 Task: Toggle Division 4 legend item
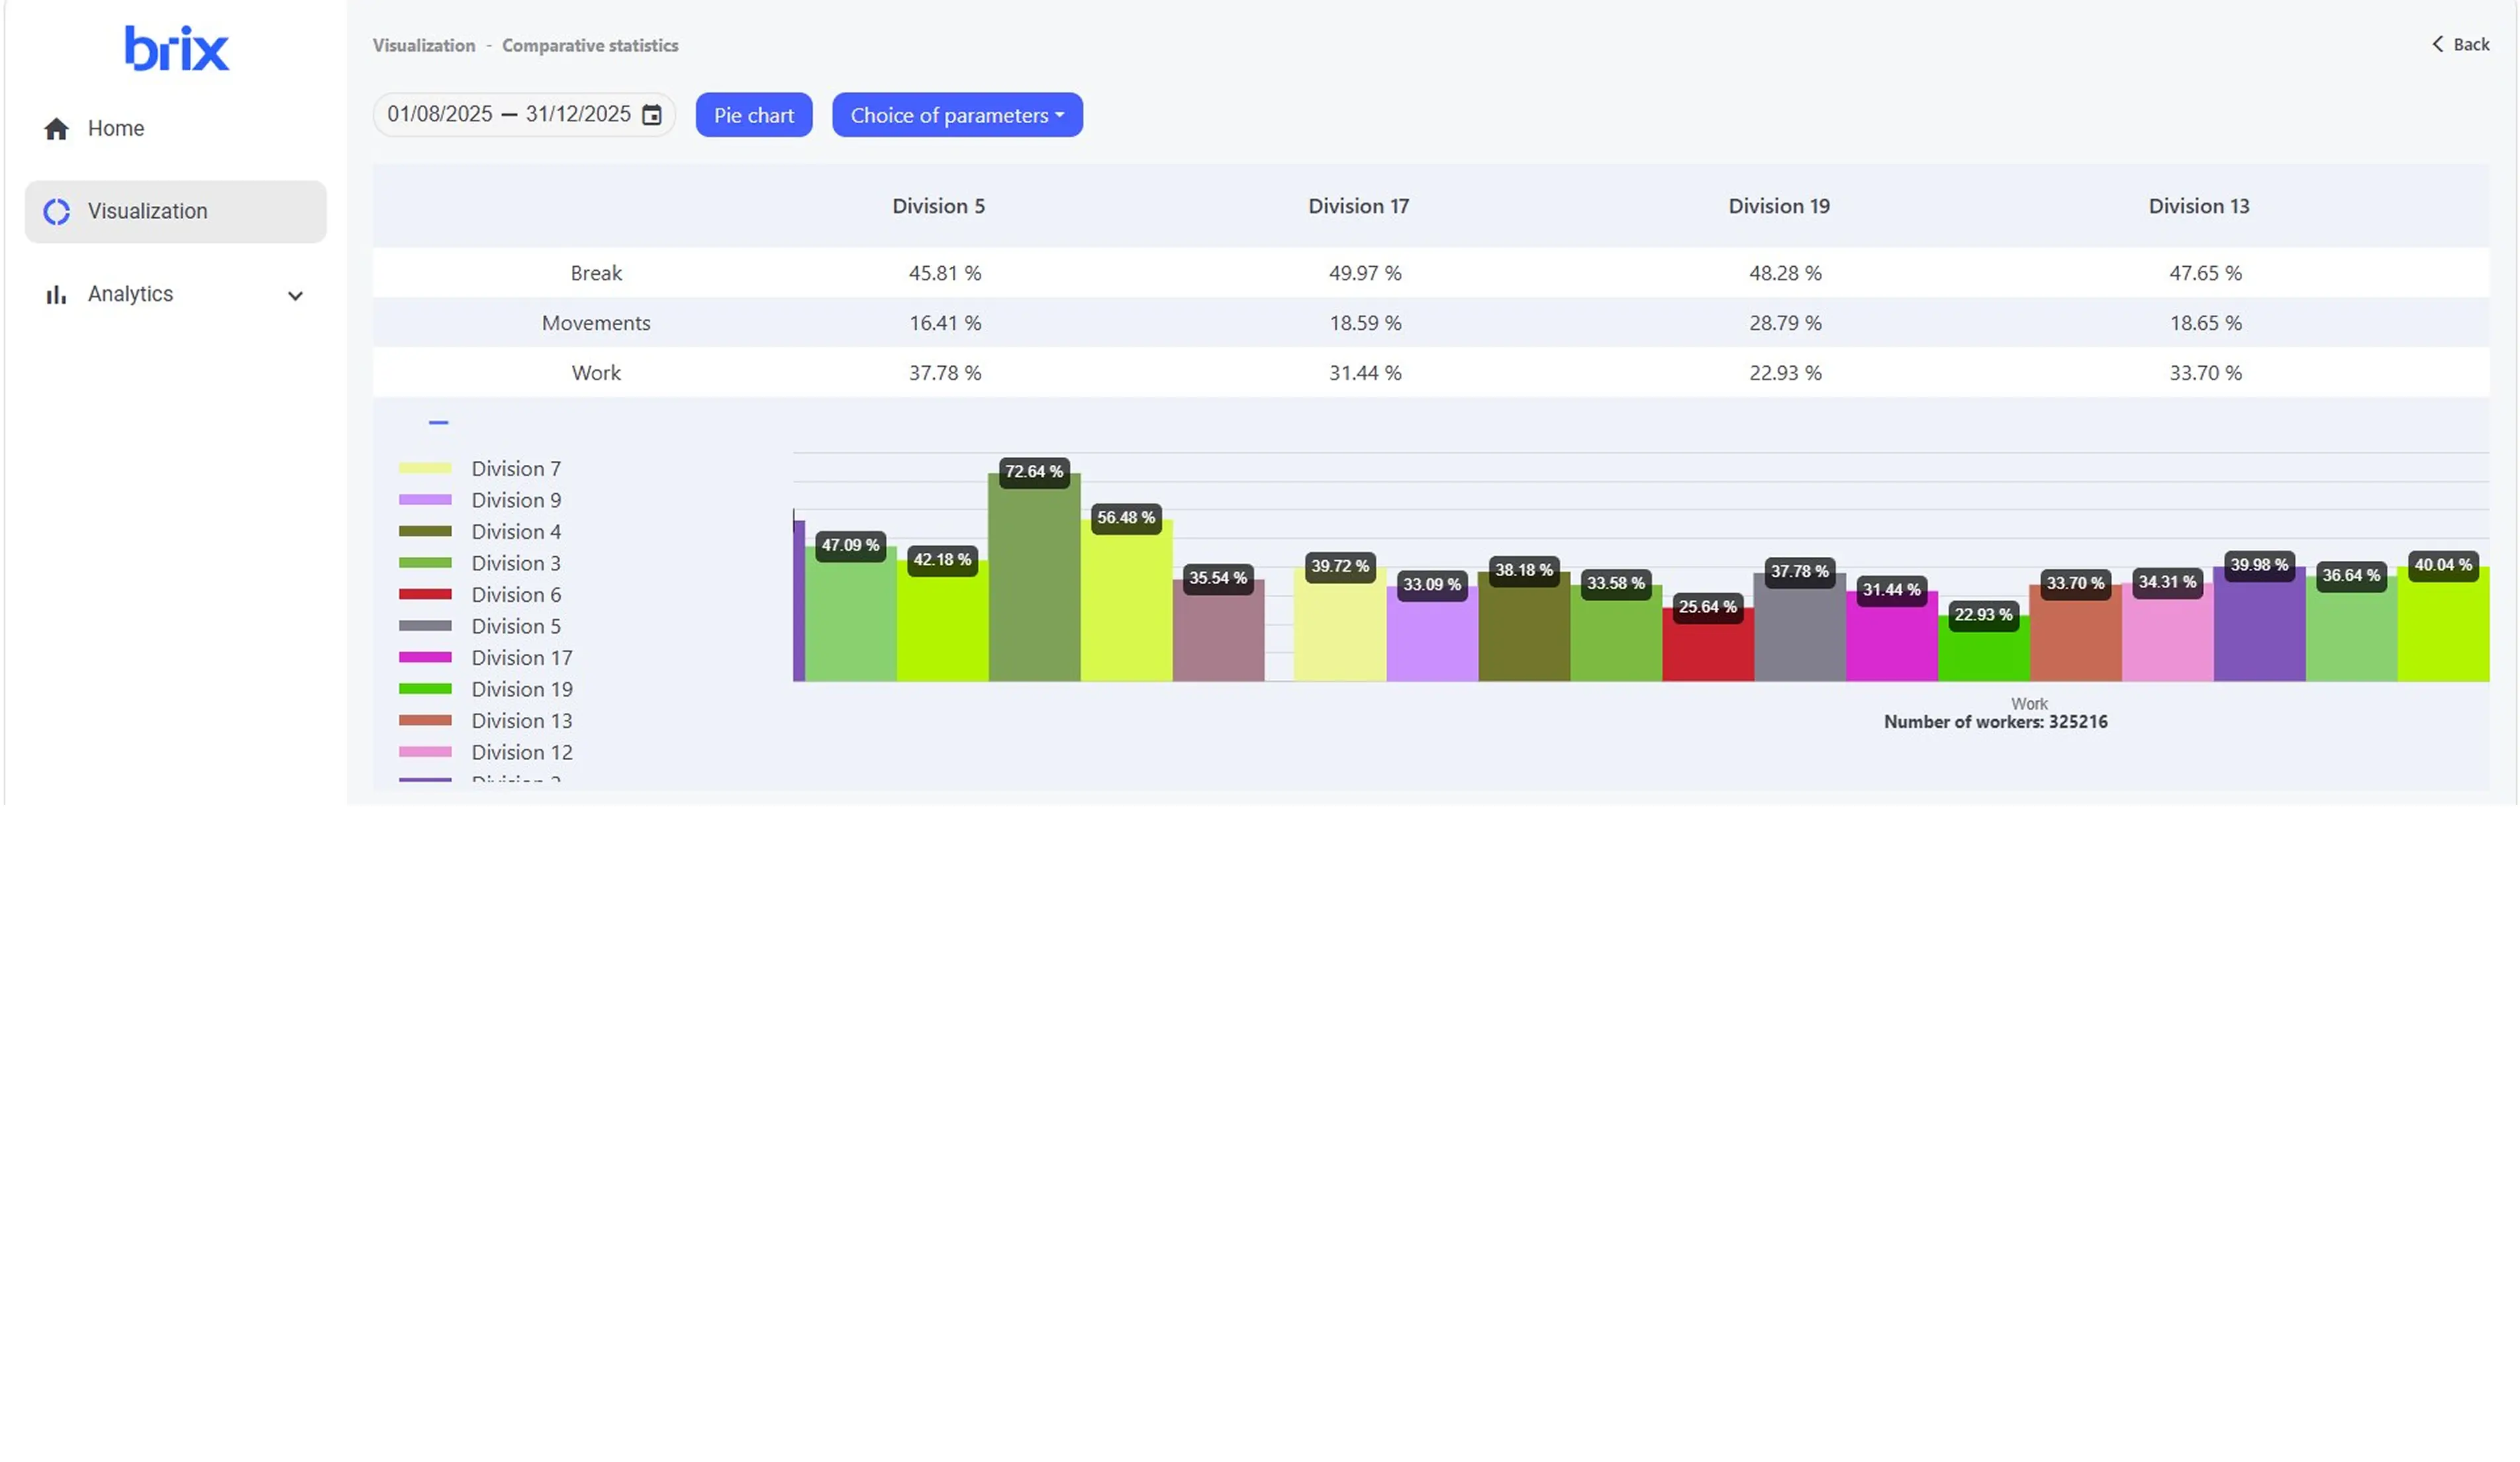pos(480,531)
